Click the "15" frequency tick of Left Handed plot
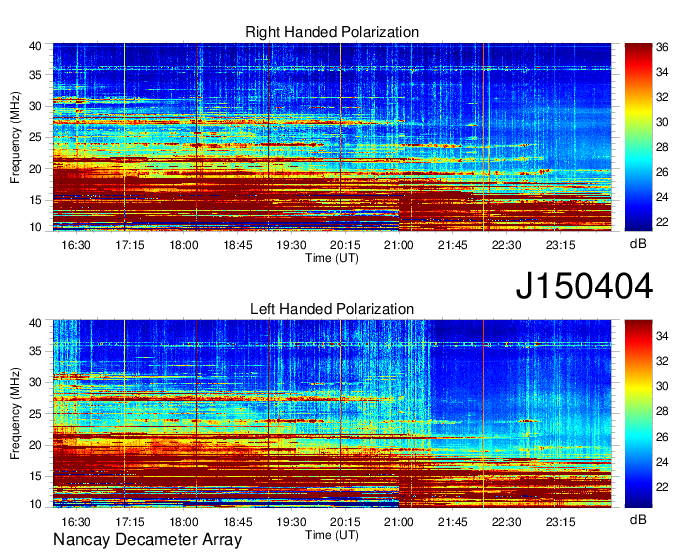Viewport: 680px width, 552px height. point(36,476)
